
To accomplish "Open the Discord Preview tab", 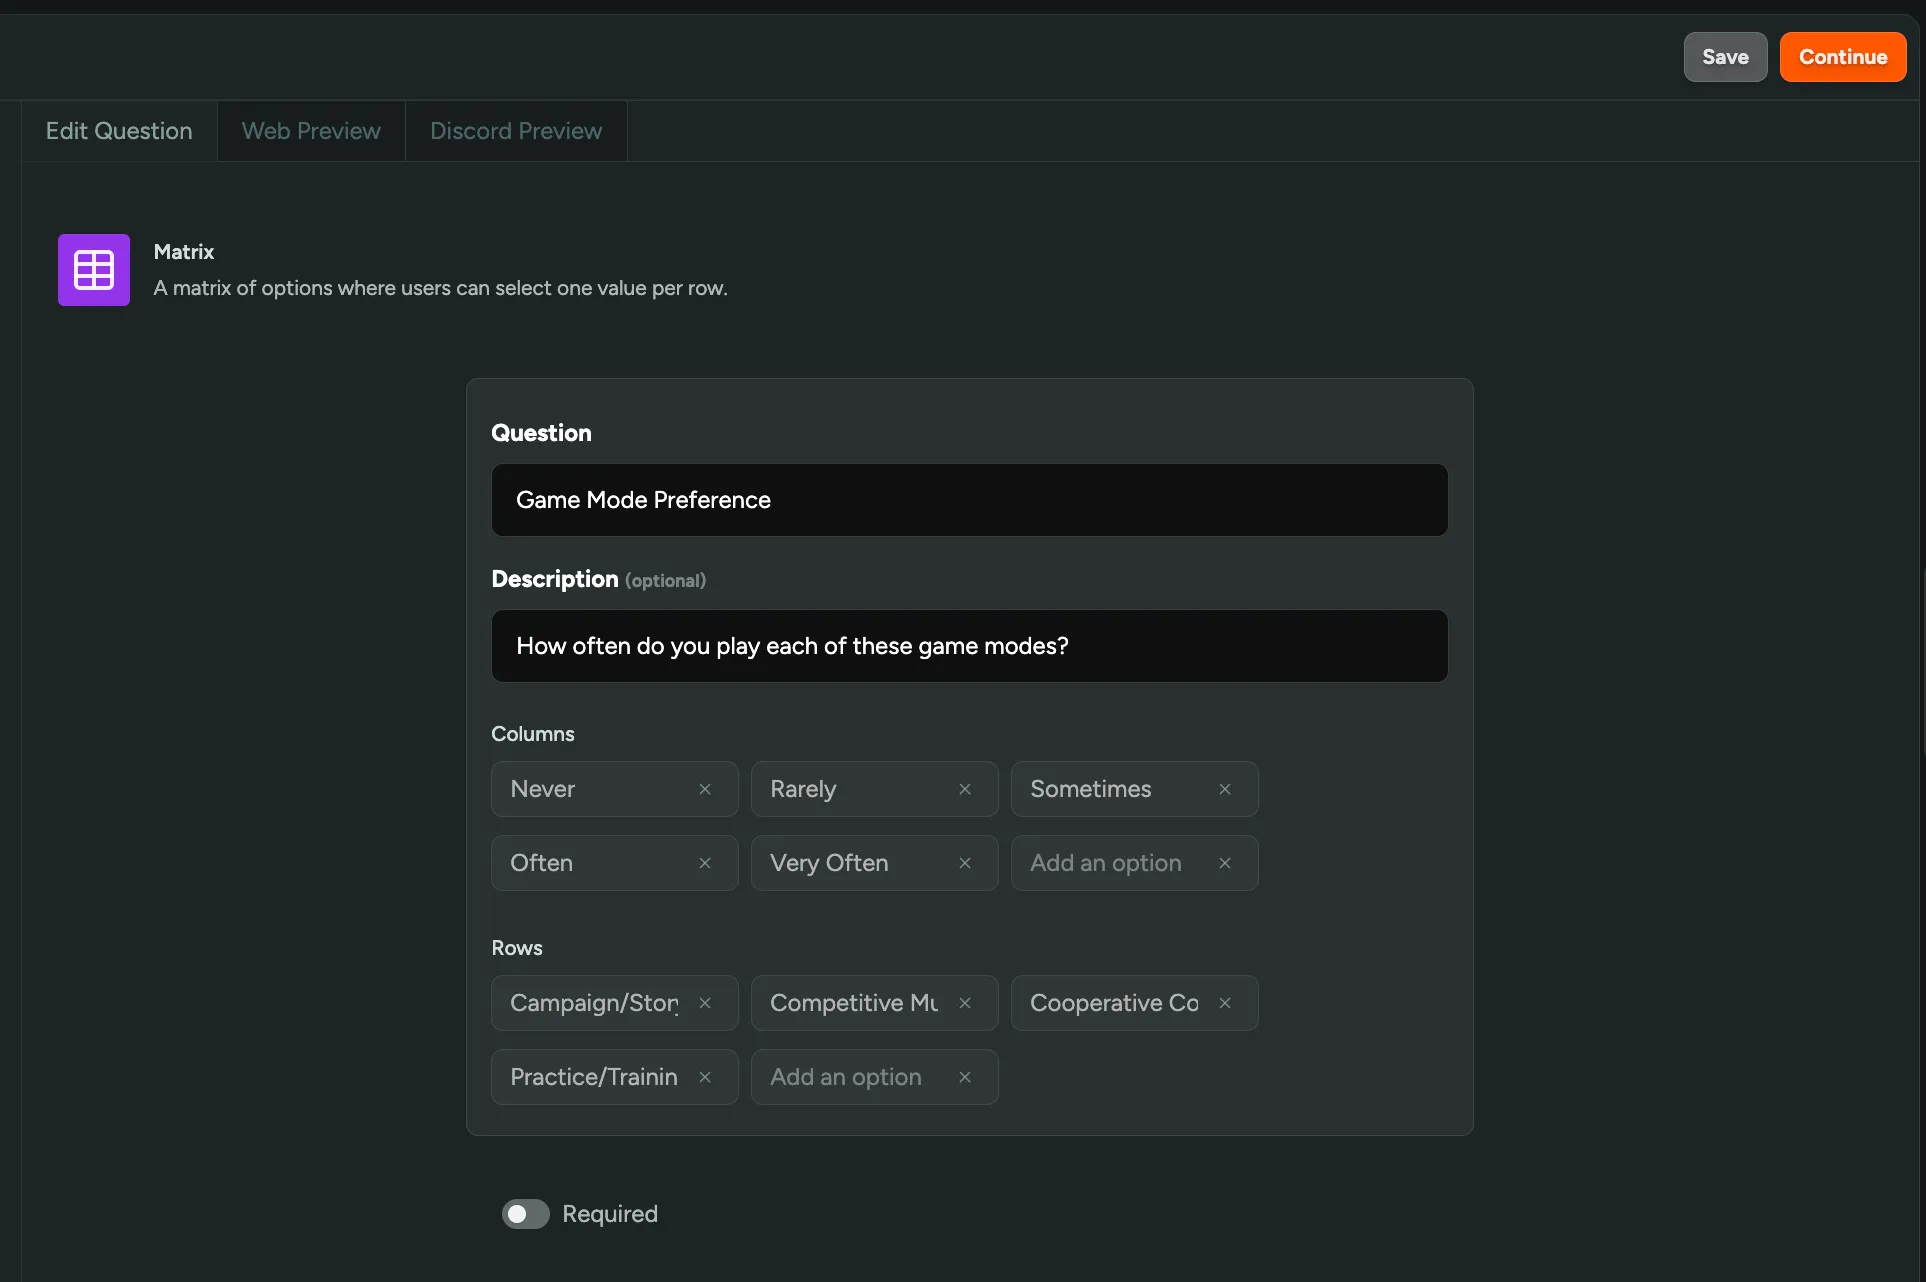I will pyautogui.click(x=516, y=131).
